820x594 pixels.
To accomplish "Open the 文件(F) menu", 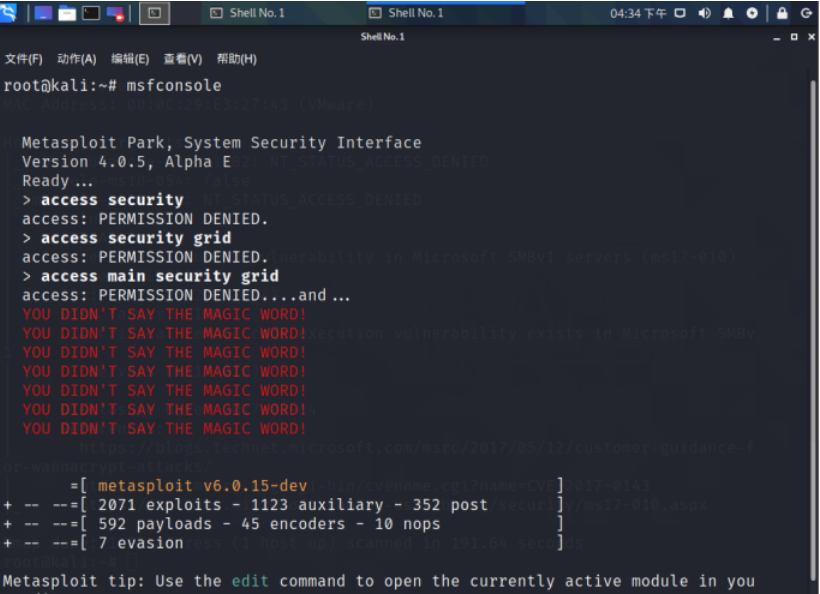I will pyautogui.click(x=24, y=59).
